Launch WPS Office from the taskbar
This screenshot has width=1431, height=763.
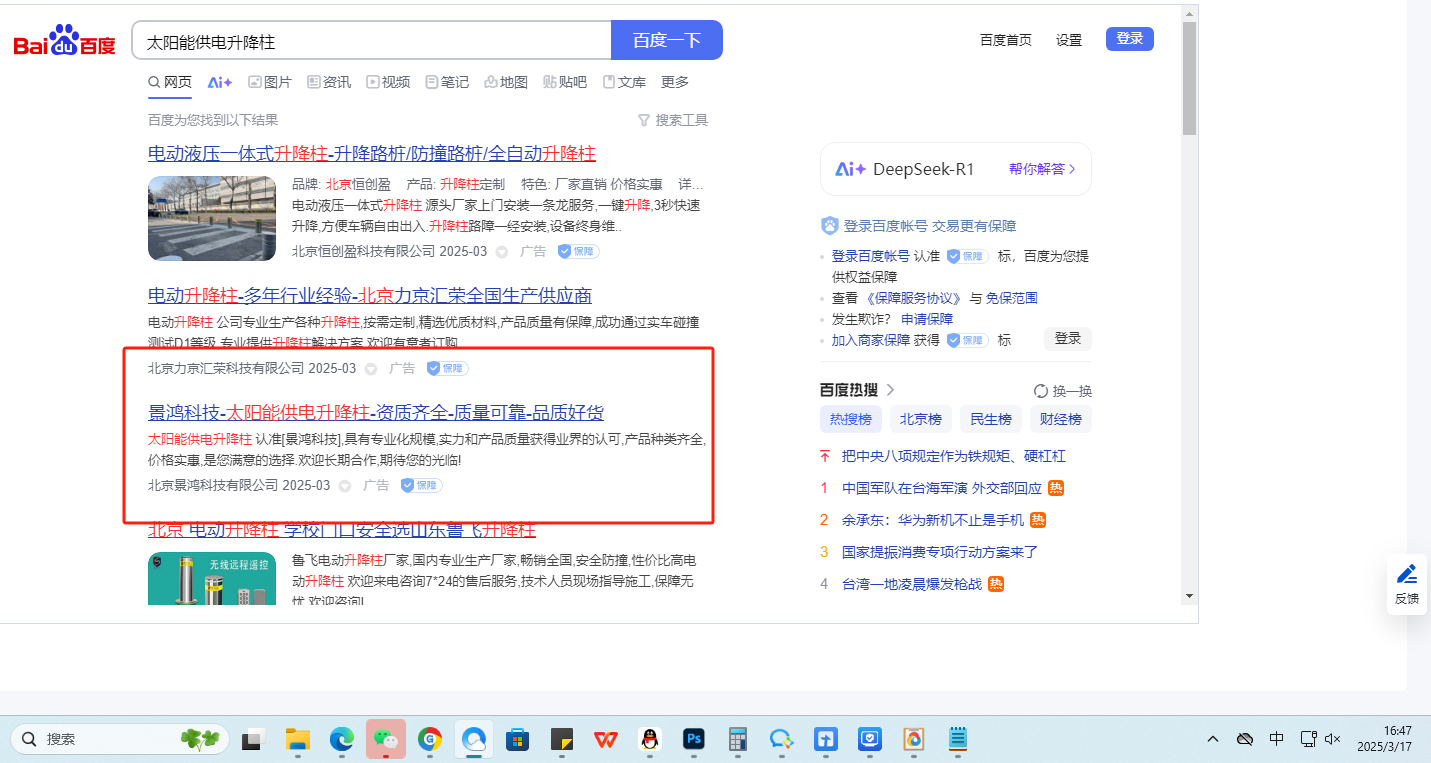pyautogui.click(x=605, y=739)
